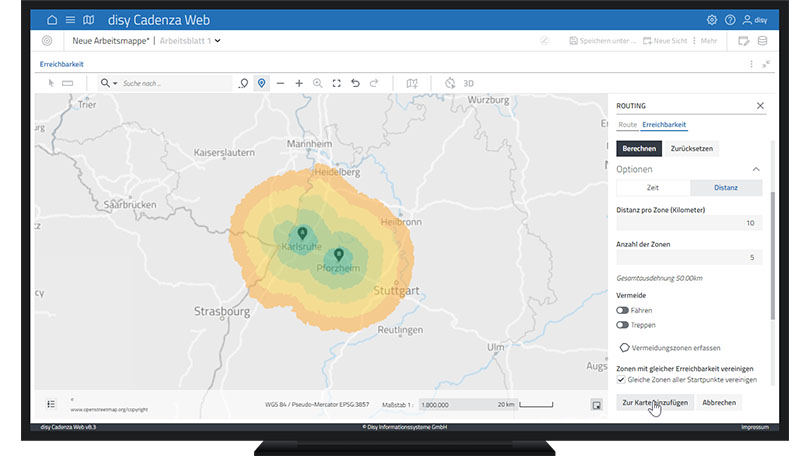
Task: Toggle the blue location marker tool
Action: (x=261, y=83)
